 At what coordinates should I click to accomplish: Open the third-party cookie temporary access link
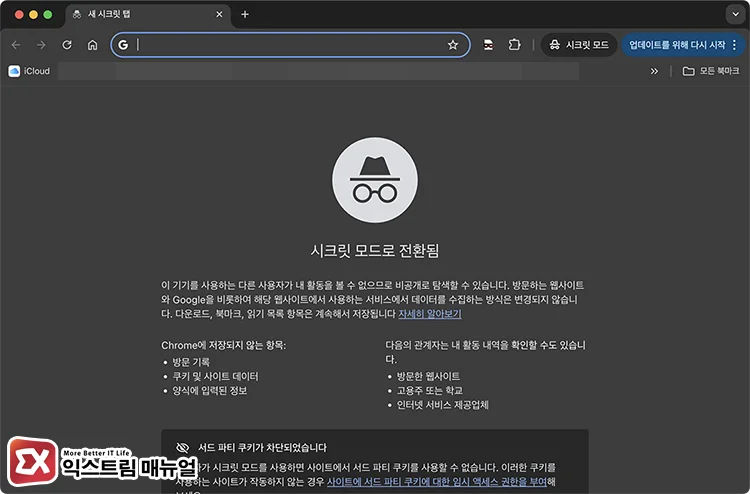coord(436,482)
